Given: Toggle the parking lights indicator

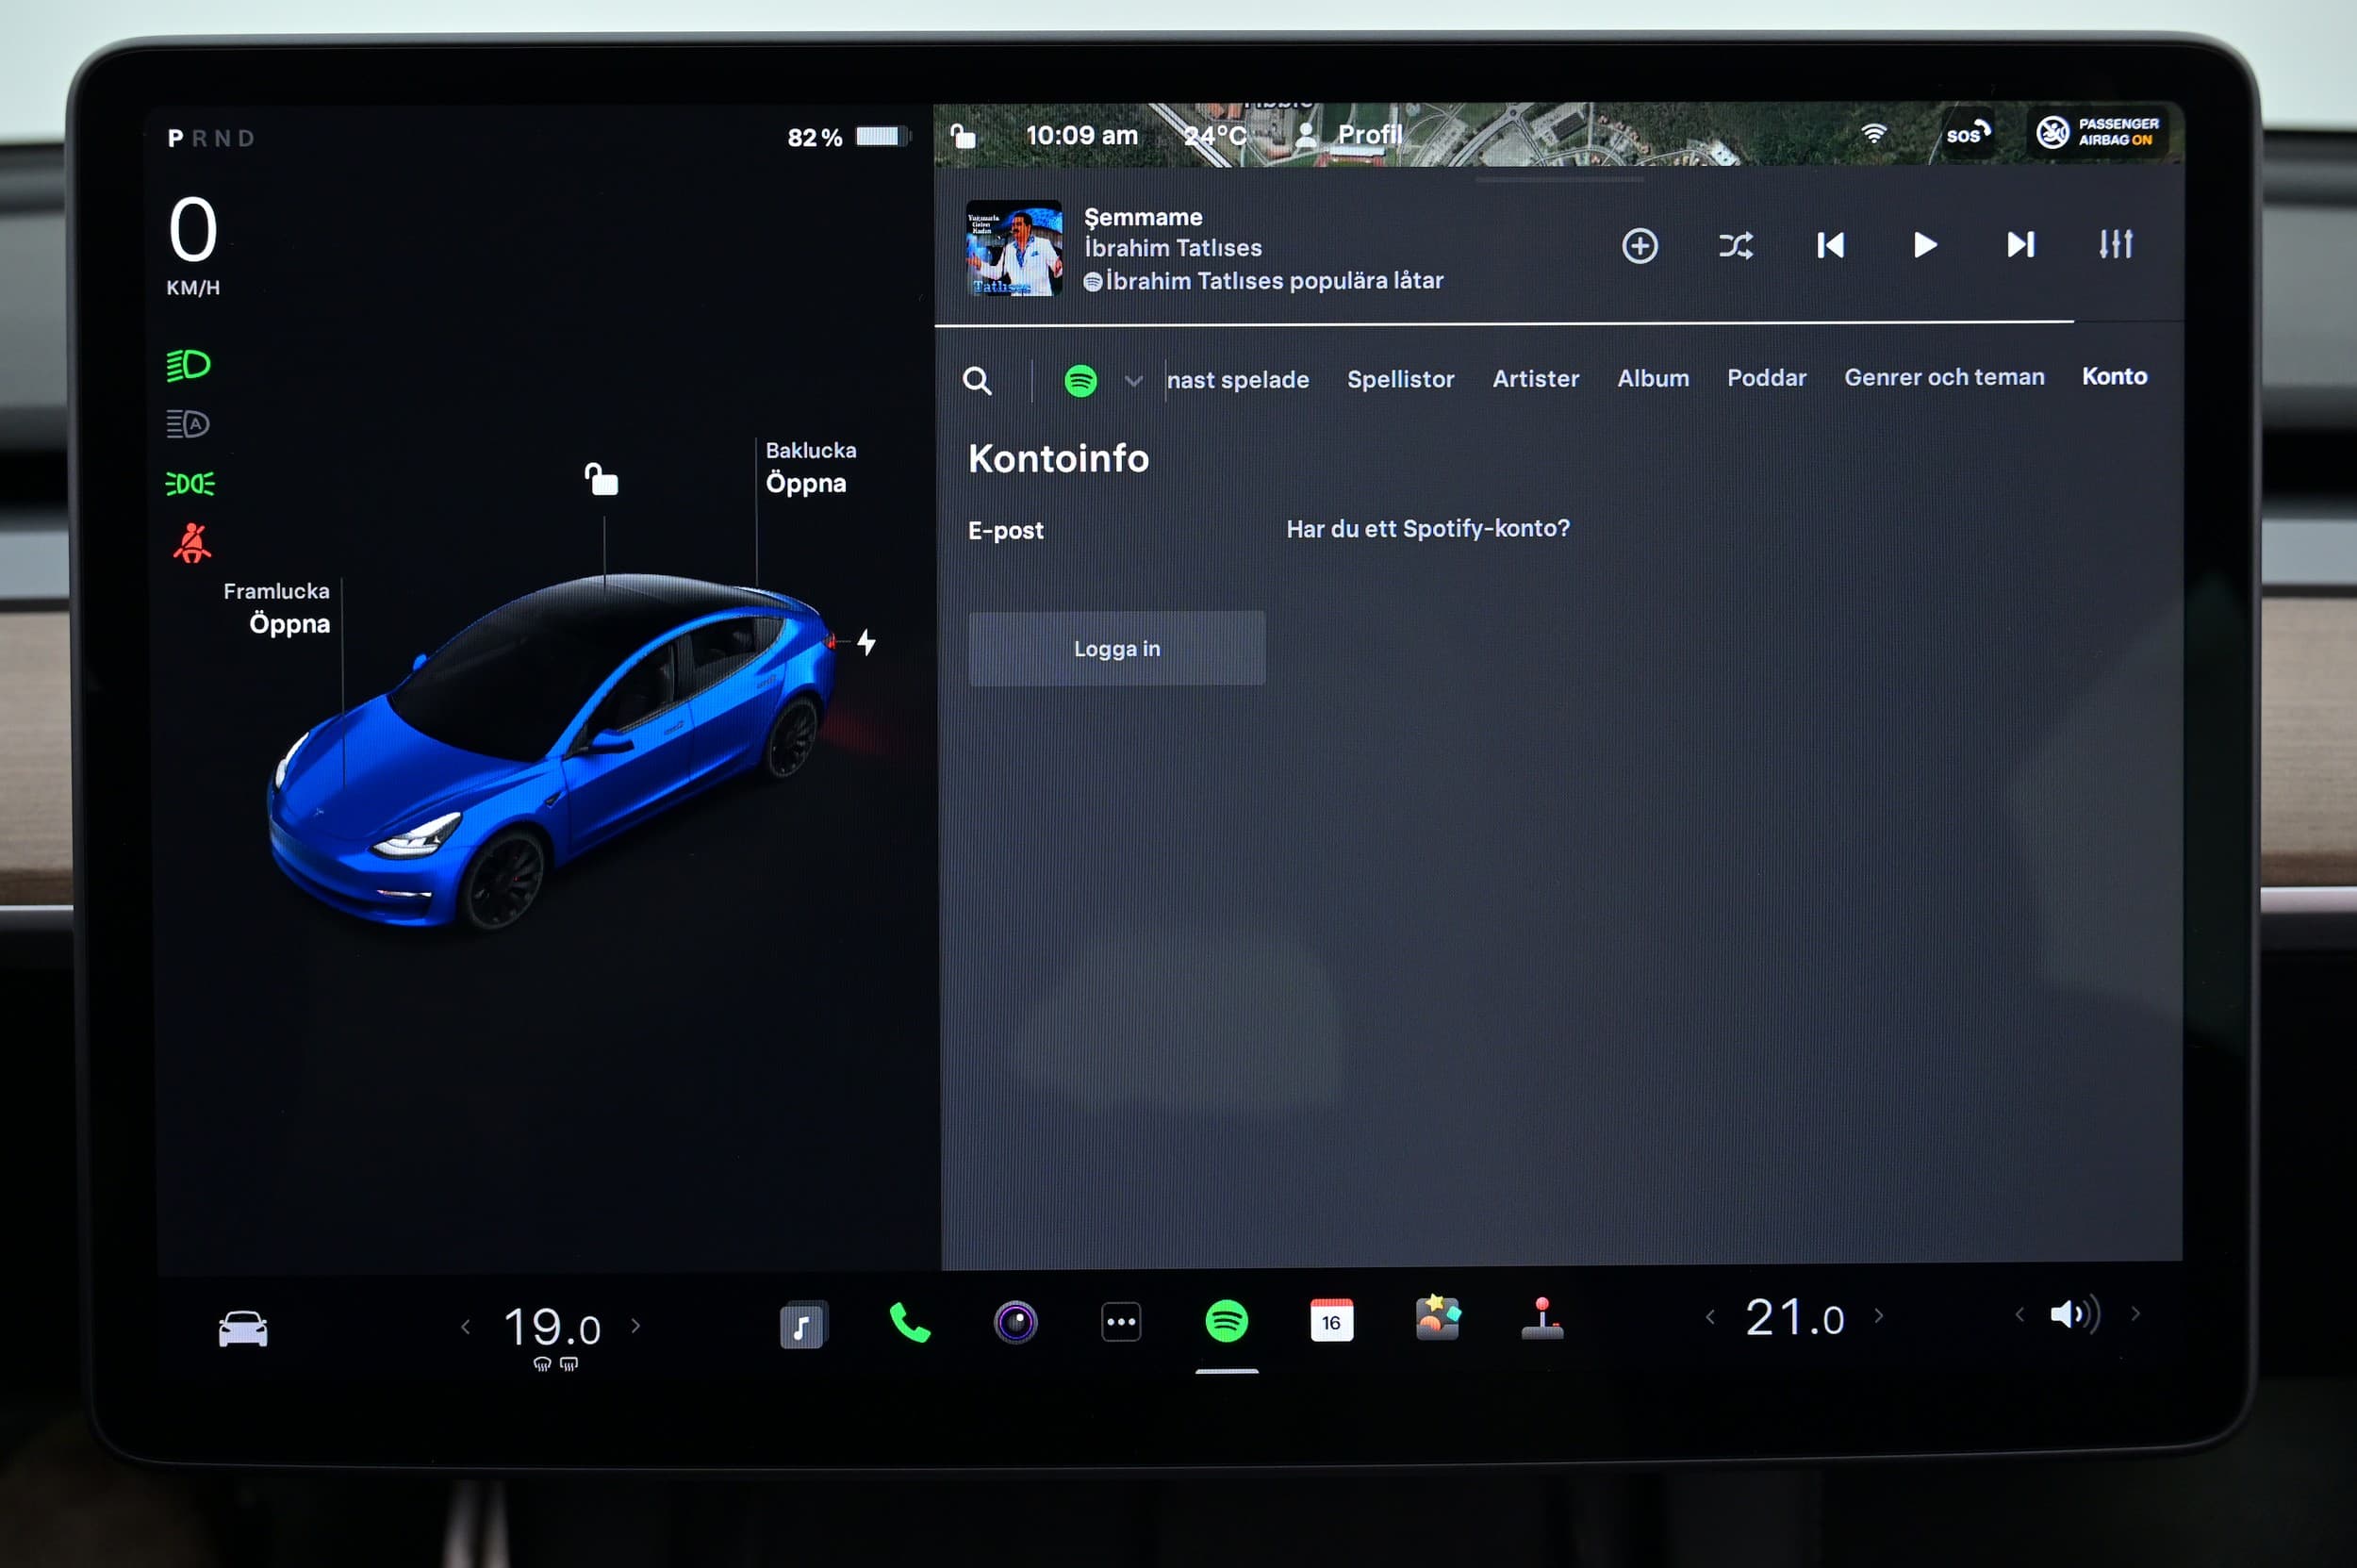Looking at the screenshot, I should (x=189, y=484).
